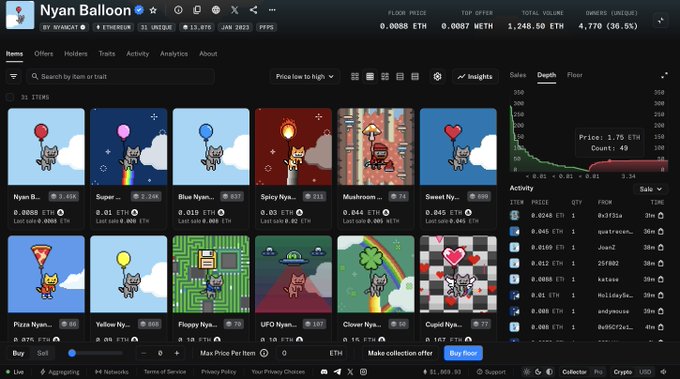
Task: Open the Price low to high sort dropdown
Action: point(304,76)
